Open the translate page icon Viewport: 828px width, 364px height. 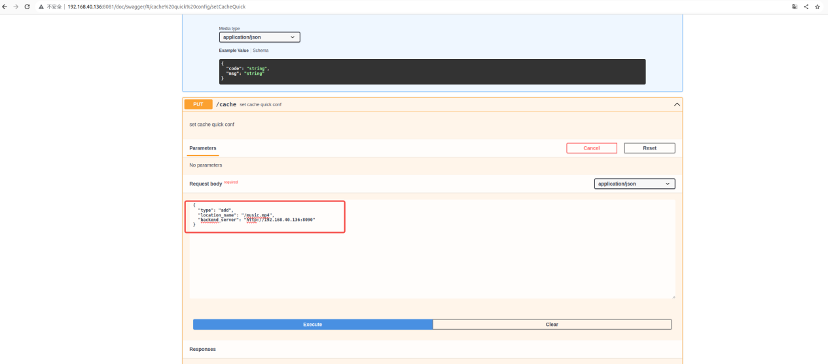click(x=794, y=7)
